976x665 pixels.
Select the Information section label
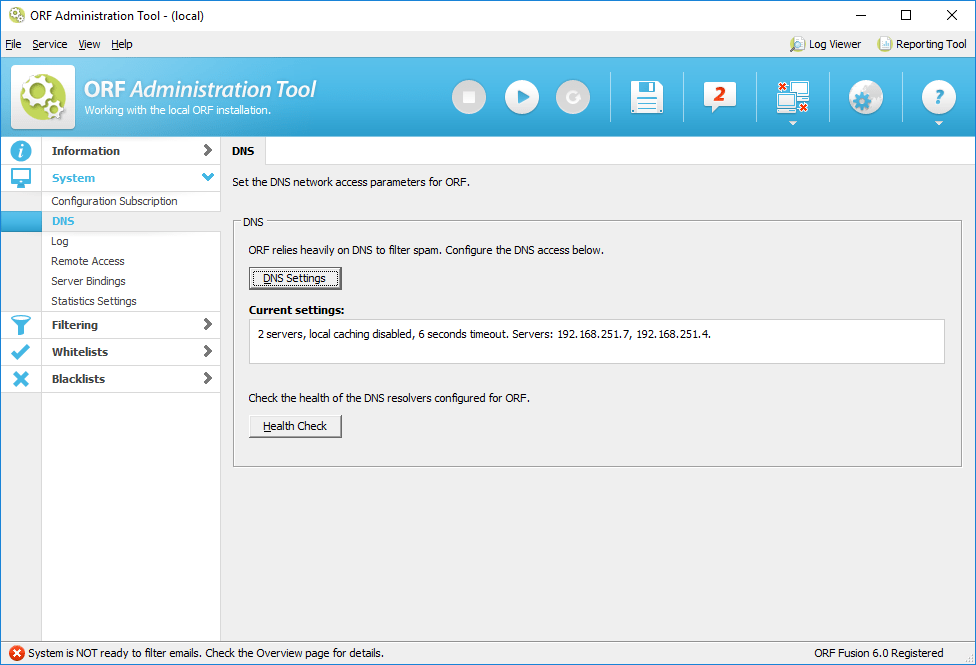pos(86,151)
